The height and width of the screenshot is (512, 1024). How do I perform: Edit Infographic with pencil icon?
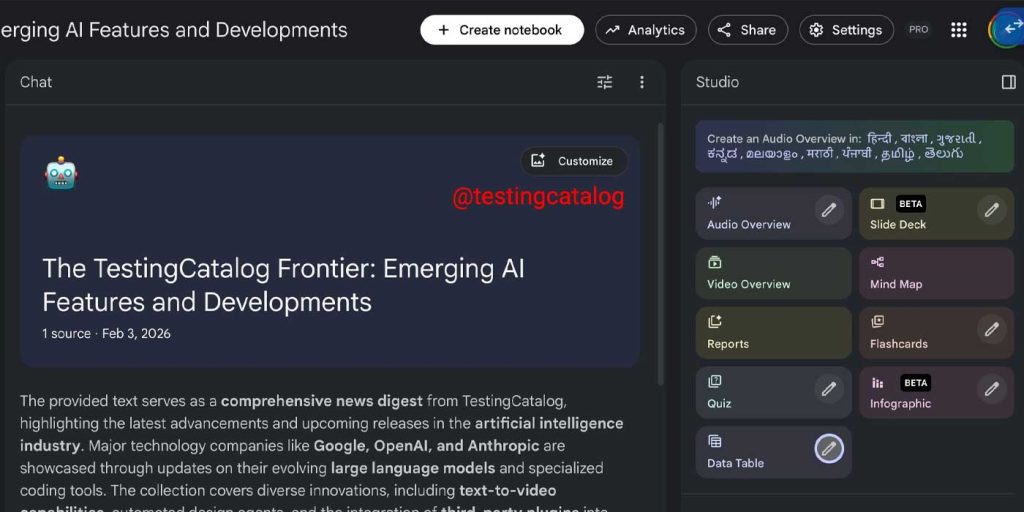tap(991, 389)
